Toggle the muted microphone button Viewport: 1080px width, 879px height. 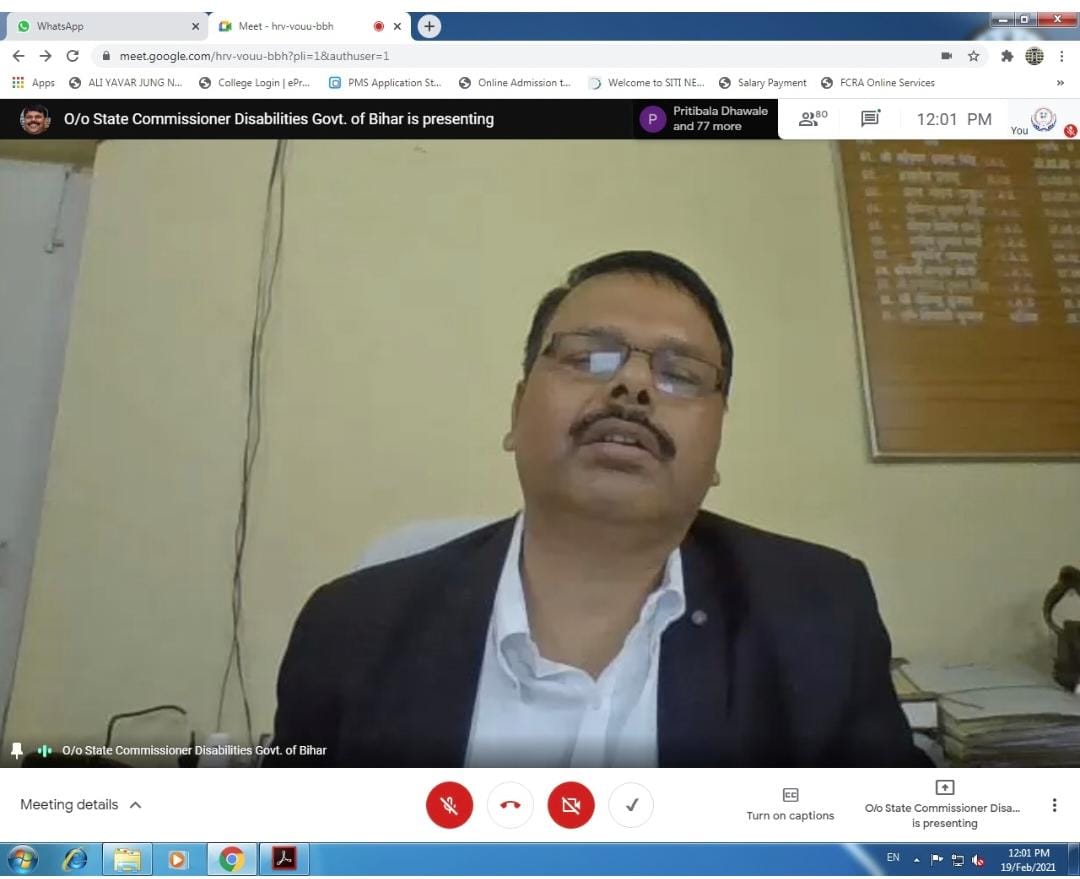[x=449, y=805]
